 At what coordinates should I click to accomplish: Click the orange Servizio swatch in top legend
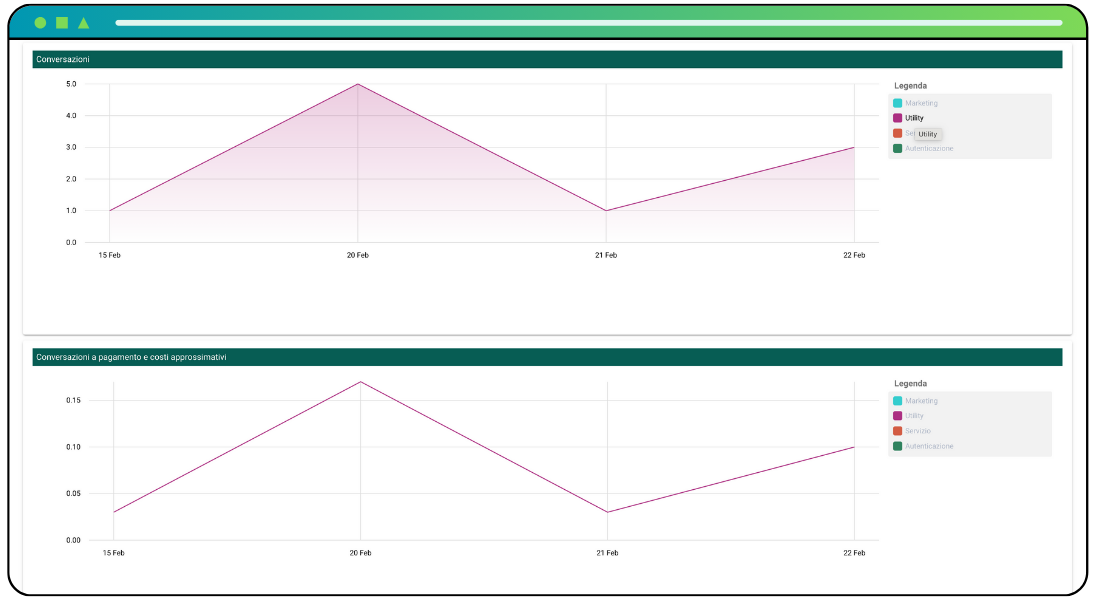897,133
